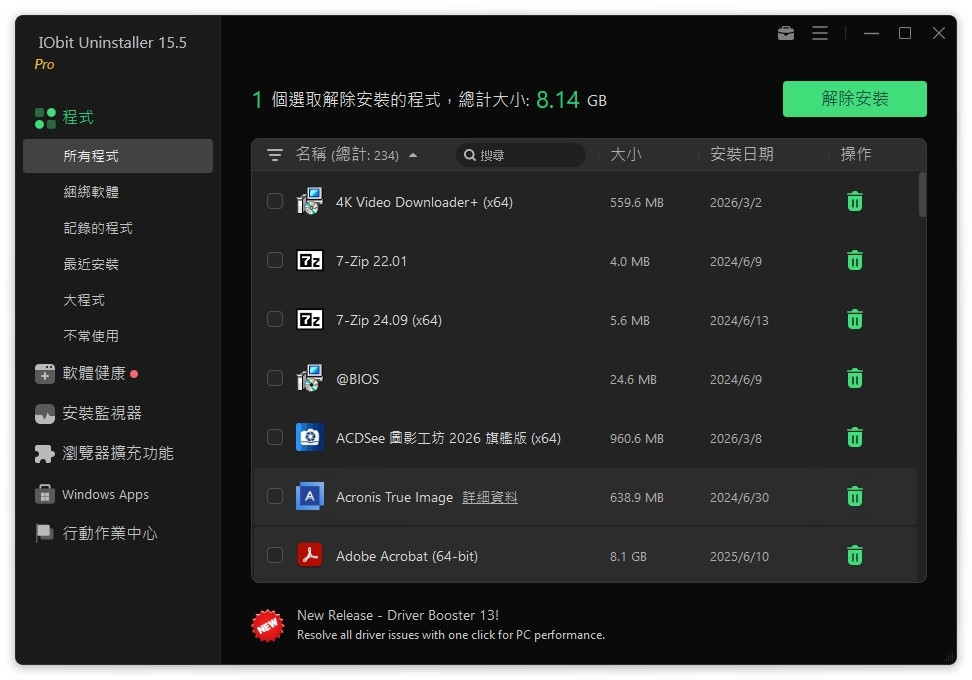Click the ACDSee camera app icon
The height and width of the screenshot is (680, 972).
click(309, 437)
